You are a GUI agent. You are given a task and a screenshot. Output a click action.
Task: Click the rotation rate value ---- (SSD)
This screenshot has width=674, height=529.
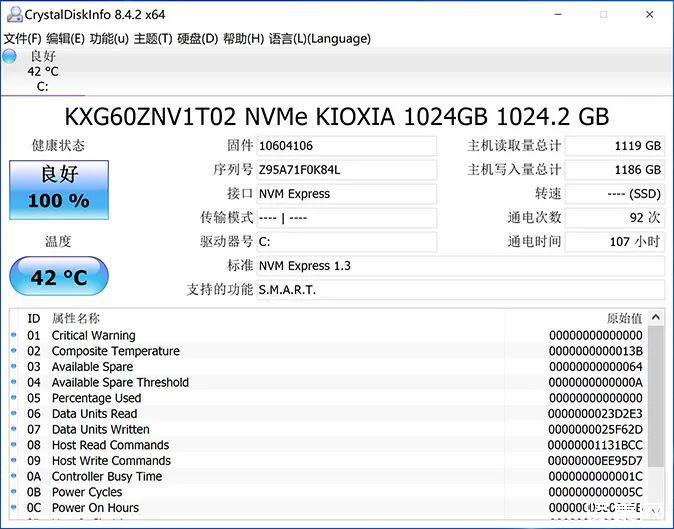point(615,194)
